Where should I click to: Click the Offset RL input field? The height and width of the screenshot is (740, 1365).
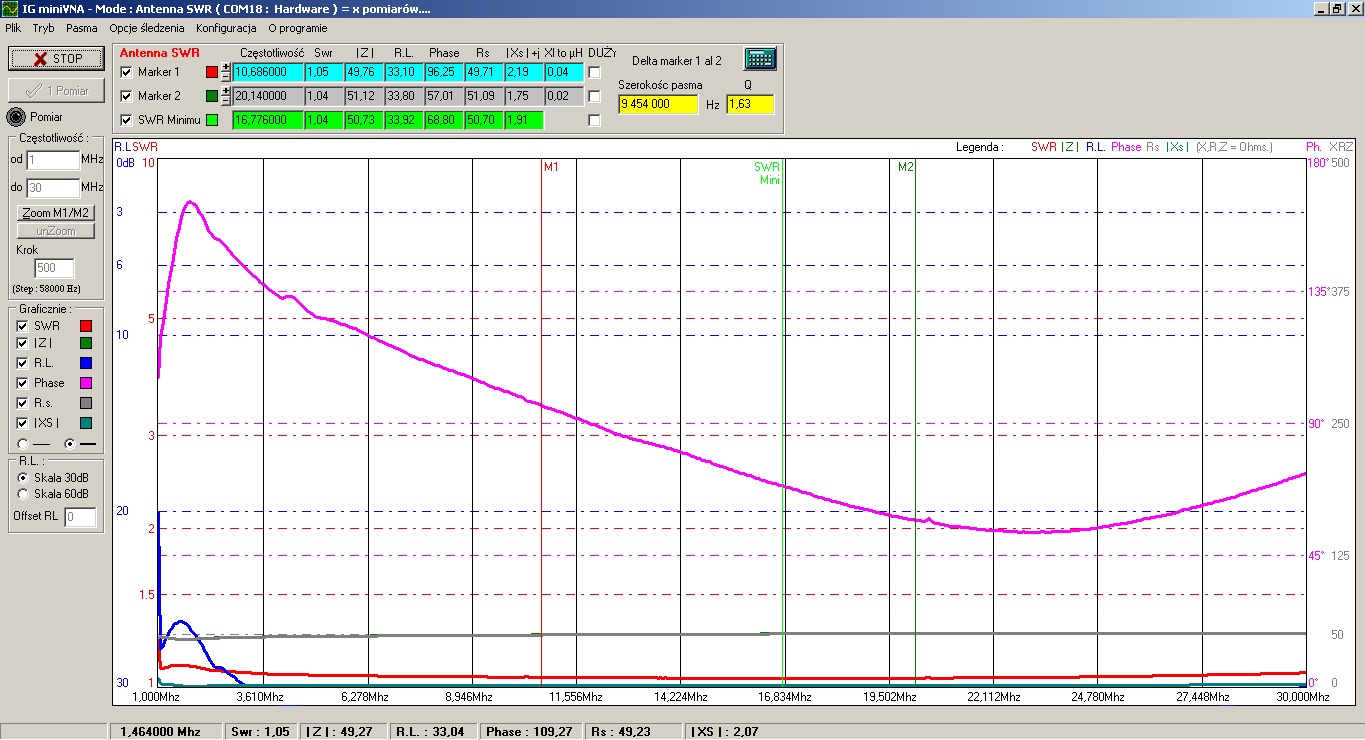click(x=81, y=517)
